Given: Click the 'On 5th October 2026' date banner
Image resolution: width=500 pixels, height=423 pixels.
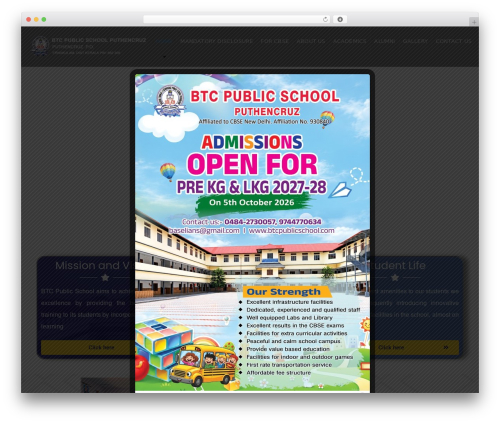Looking at the screenshot, I should 252,202.
